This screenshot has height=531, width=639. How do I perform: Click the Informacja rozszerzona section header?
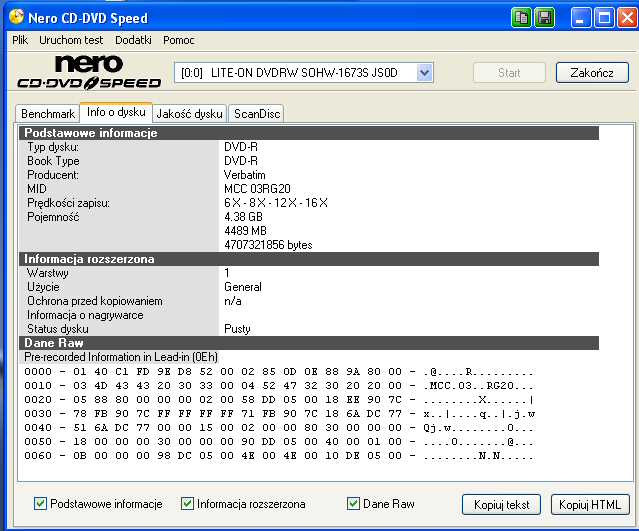point(309,259)
